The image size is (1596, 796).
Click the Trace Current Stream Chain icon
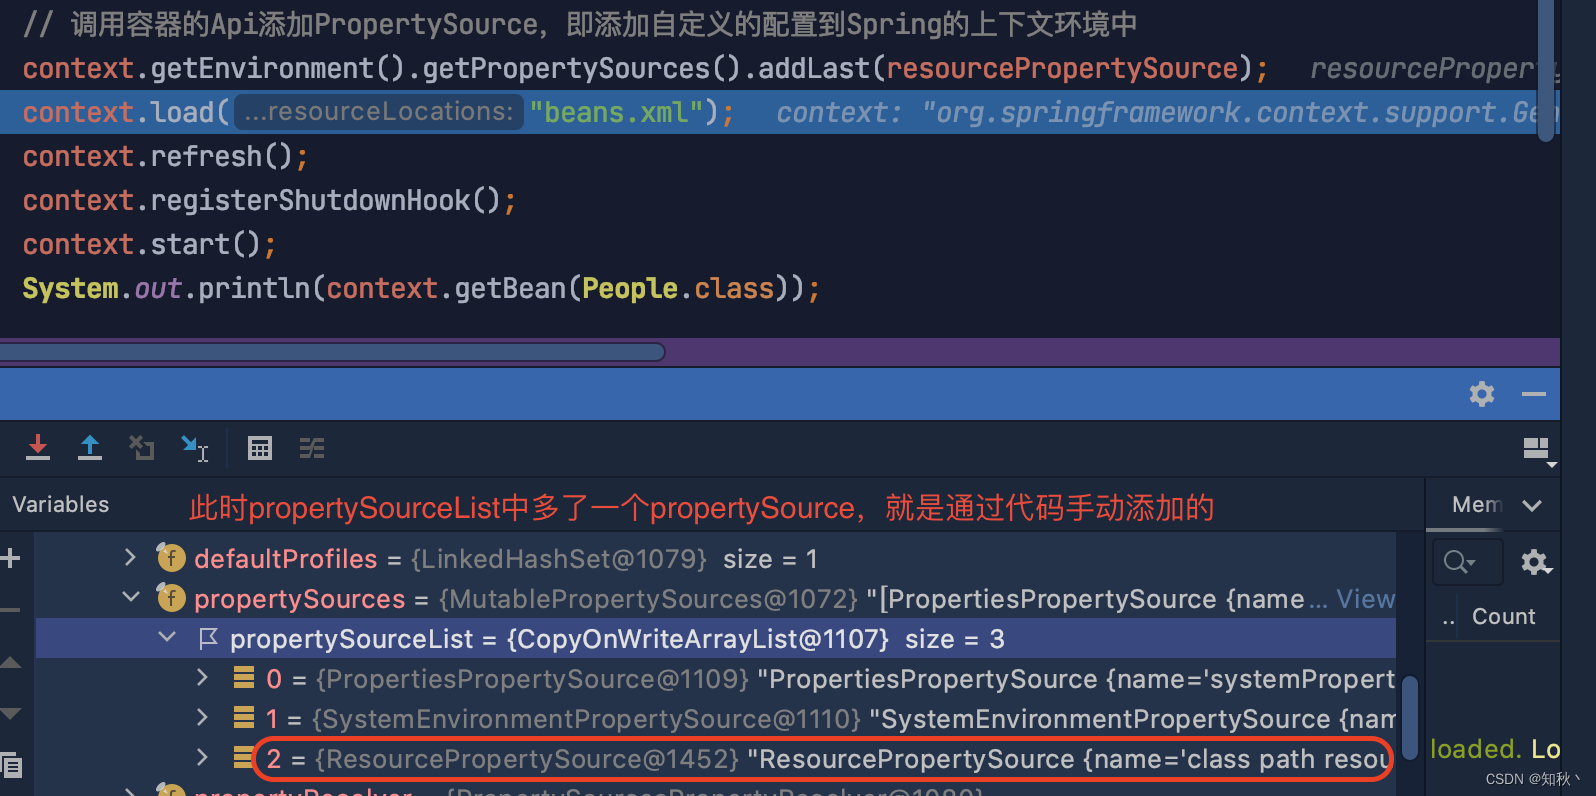(x=312, y=448)
